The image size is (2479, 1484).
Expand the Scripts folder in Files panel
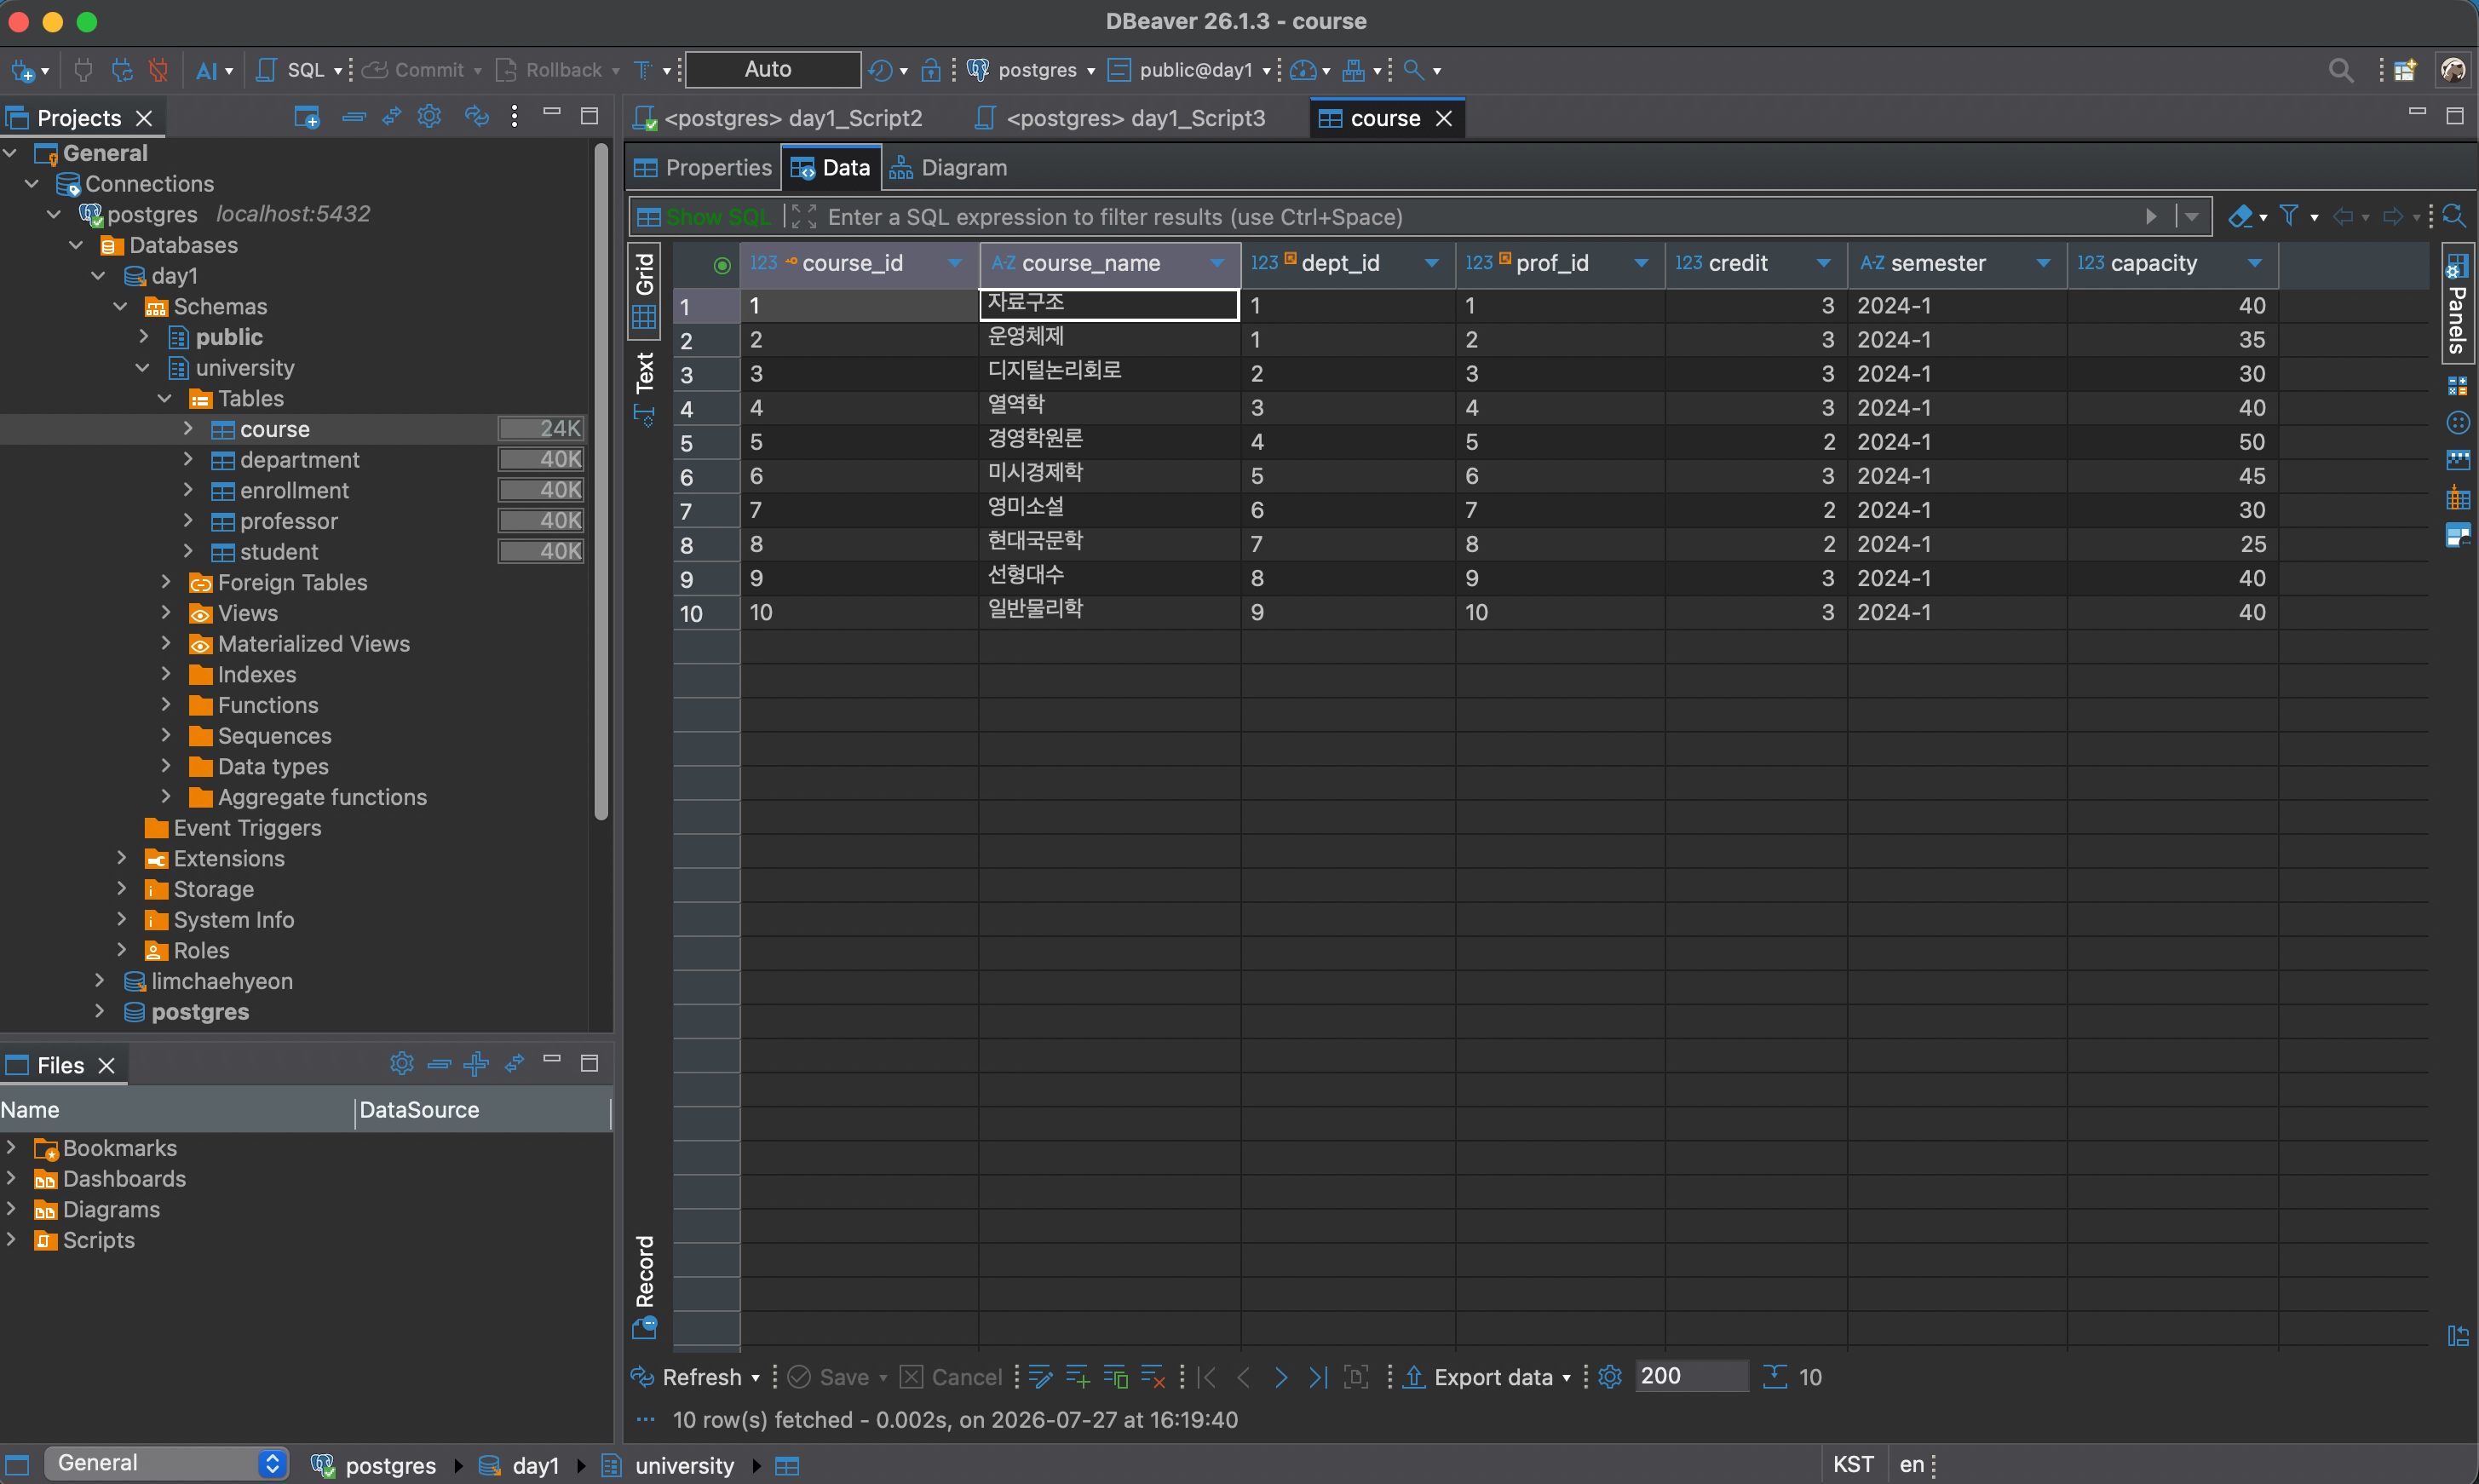pos(11,1240)
